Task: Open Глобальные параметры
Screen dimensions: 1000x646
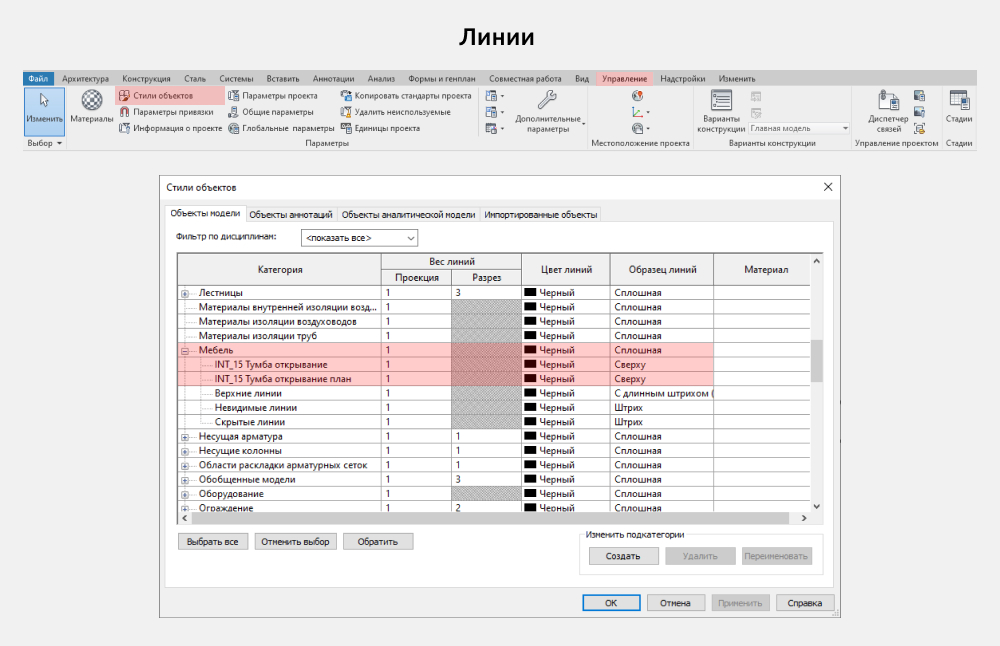Action: [x=281, y=128]
